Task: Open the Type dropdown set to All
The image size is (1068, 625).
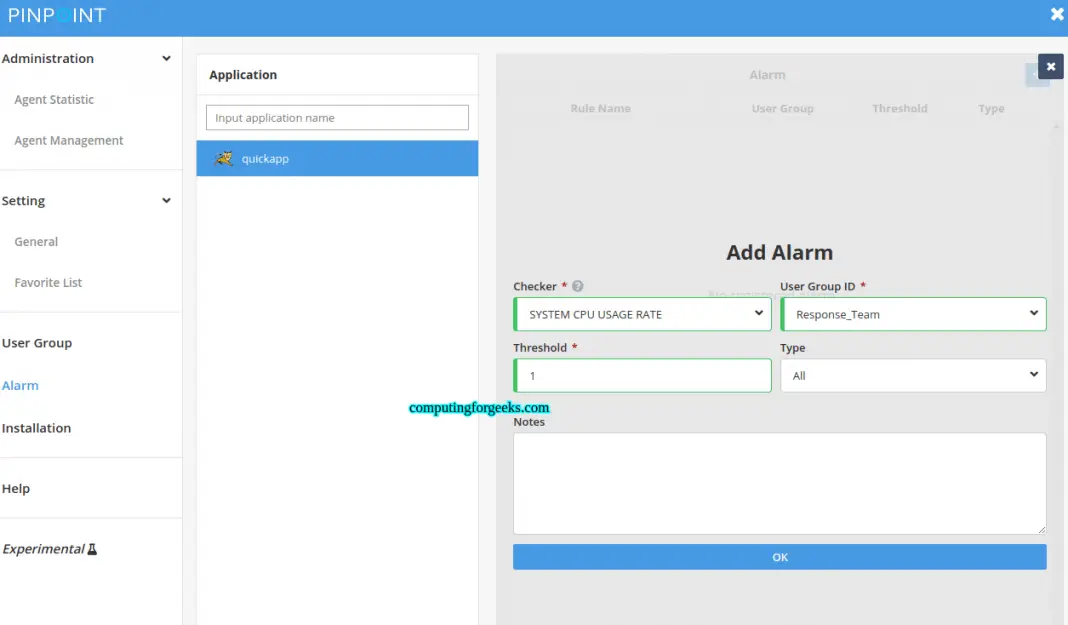Action: tap(912, 375)
